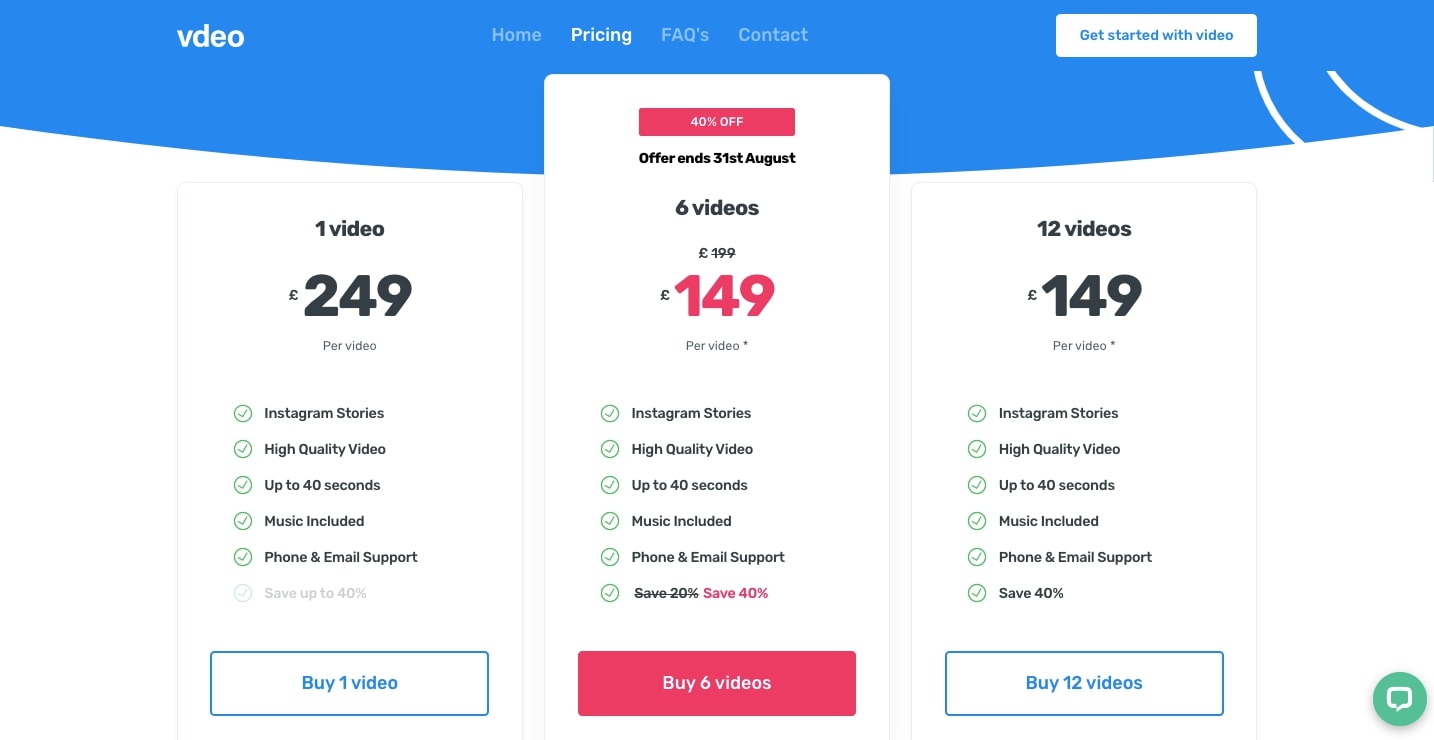Open the live chat widget

1399,698
